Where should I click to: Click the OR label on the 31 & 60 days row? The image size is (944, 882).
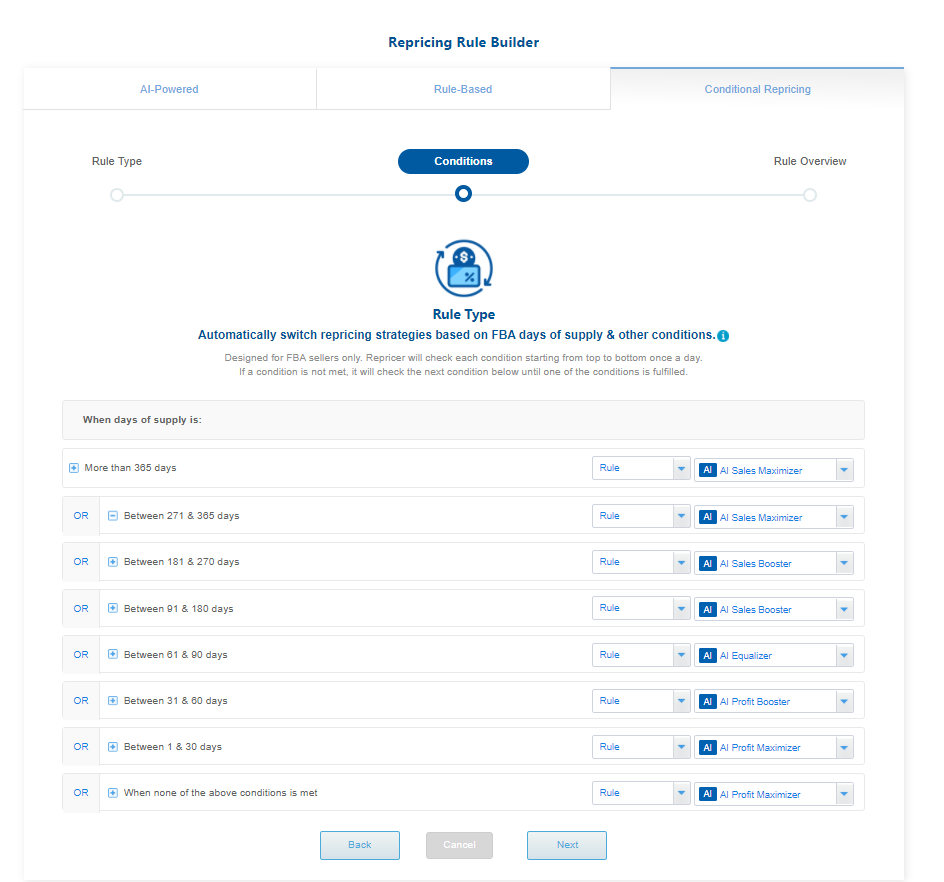point(81,701)
